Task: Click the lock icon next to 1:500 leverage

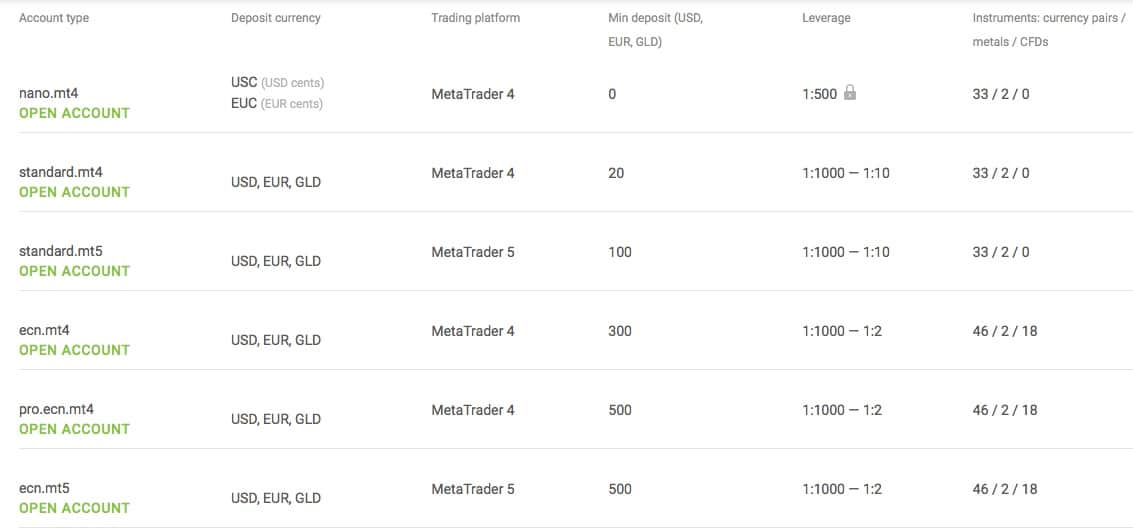Action: [850, 92]
